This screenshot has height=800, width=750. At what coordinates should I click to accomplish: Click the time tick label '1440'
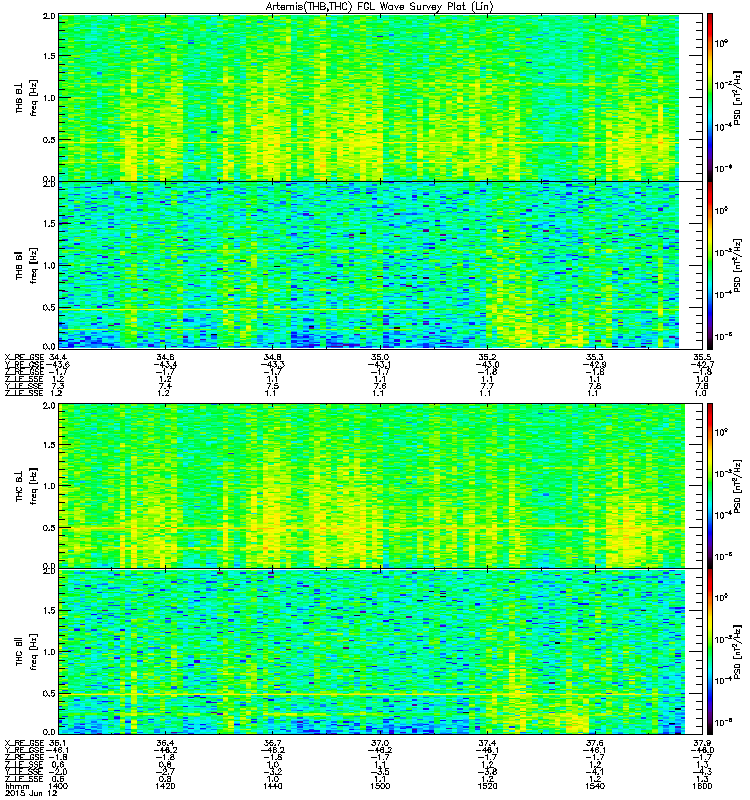(272, 786)
